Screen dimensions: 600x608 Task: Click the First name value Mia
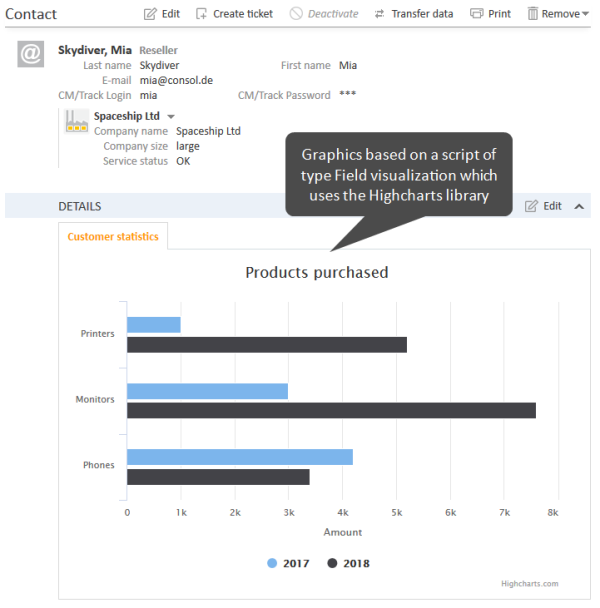click(348, 65)
